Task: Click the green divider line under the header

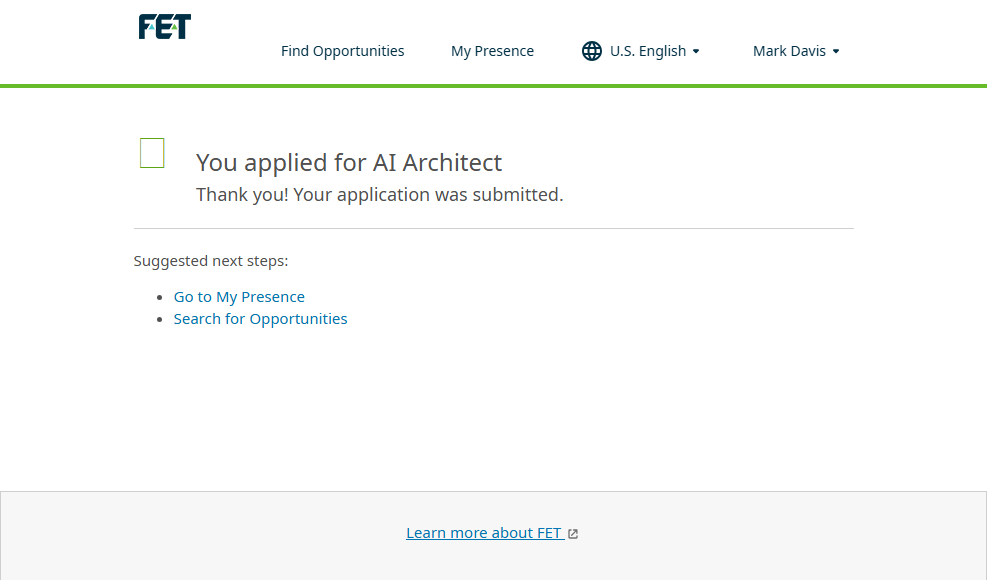Action: click(493, 86)
